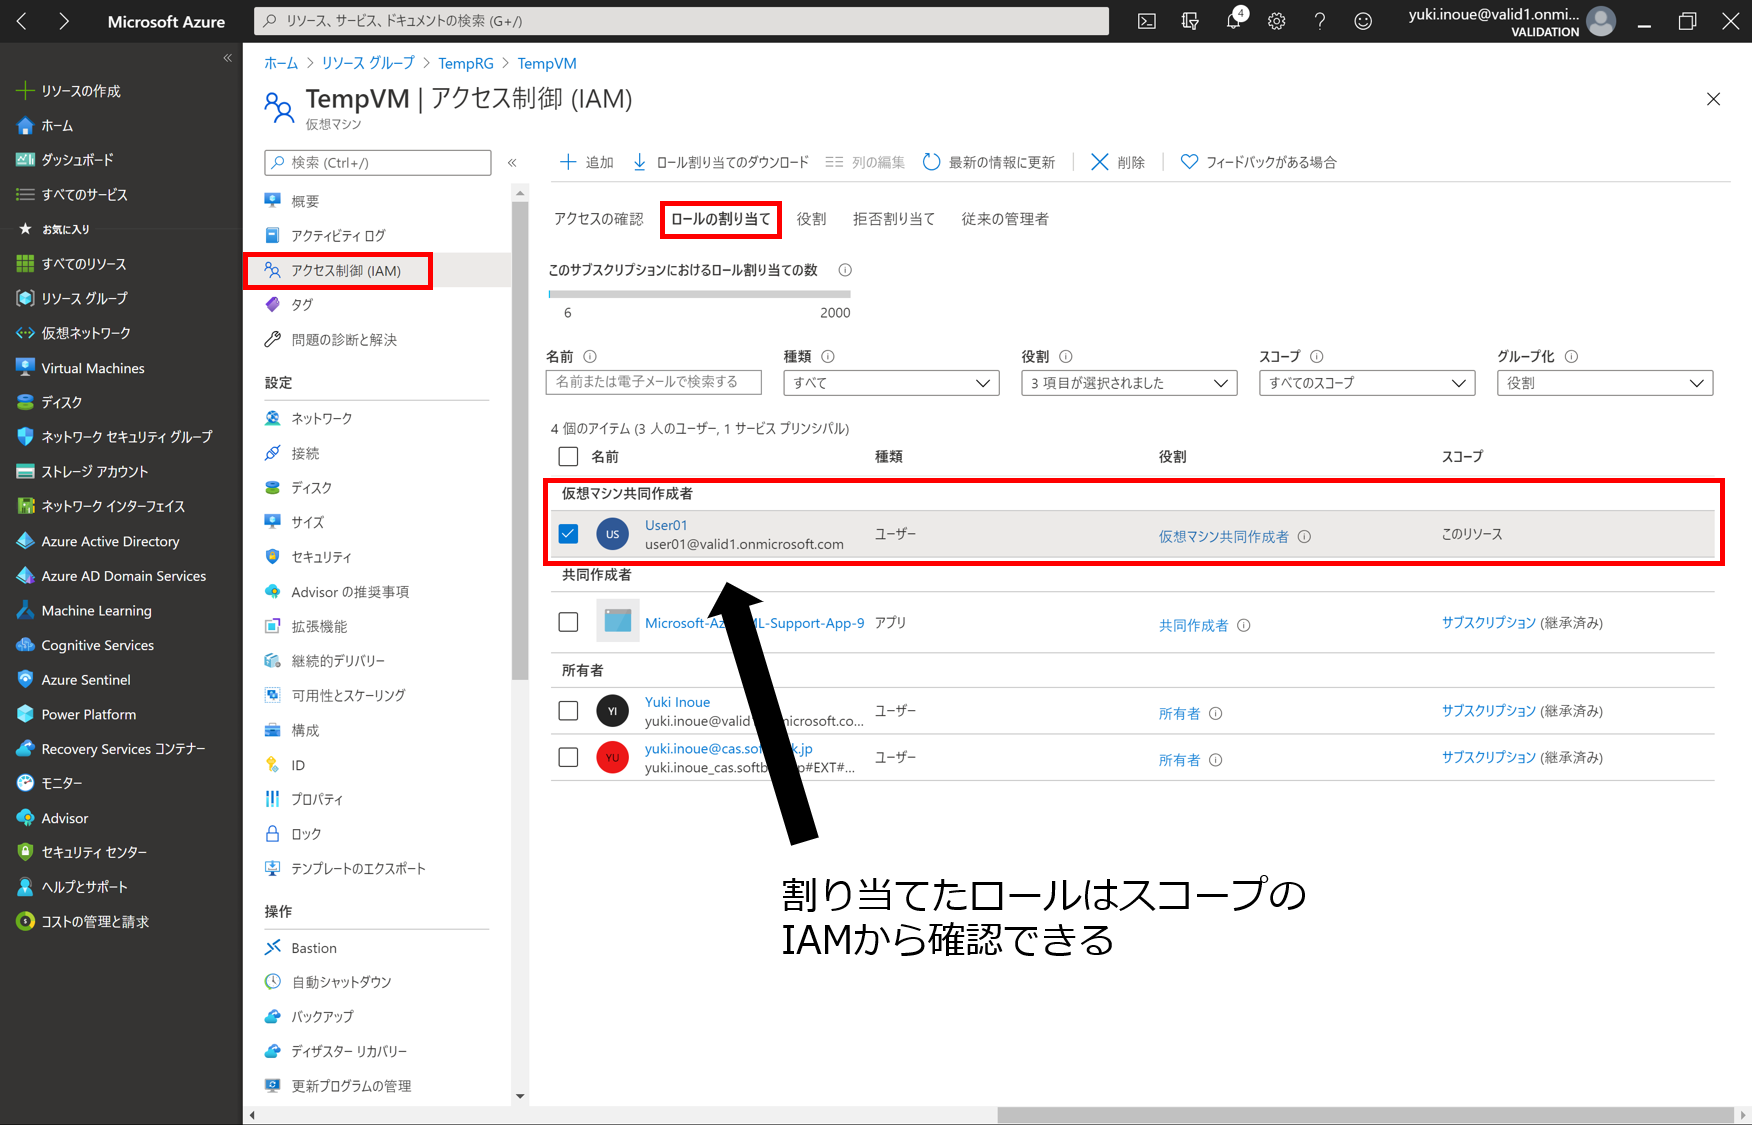Click the ホーム breadcrumb link
This screenshot has width=1752, height=1125.
tap(281, 63)
